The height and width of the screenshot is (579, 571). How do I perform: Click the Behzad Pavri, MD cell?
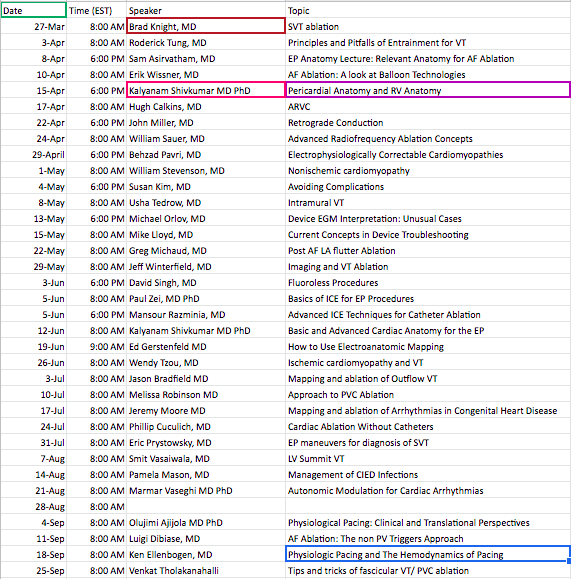click(206, 154)
